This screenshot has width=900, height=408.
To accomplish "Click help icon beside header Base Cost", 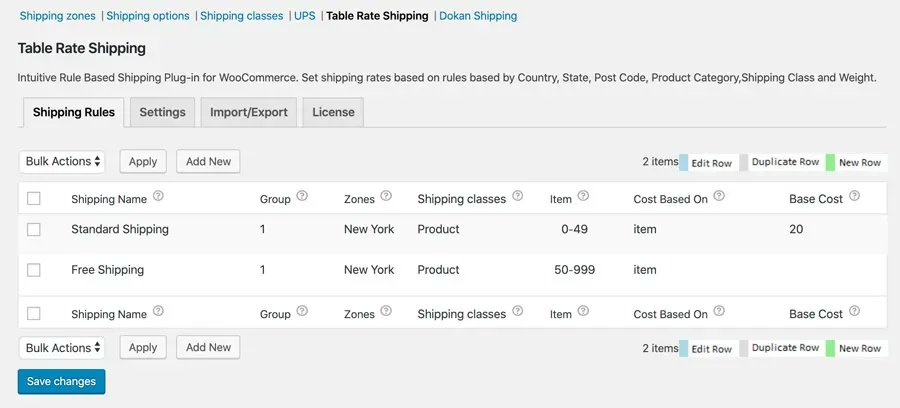I will click(x=855, y=197).
